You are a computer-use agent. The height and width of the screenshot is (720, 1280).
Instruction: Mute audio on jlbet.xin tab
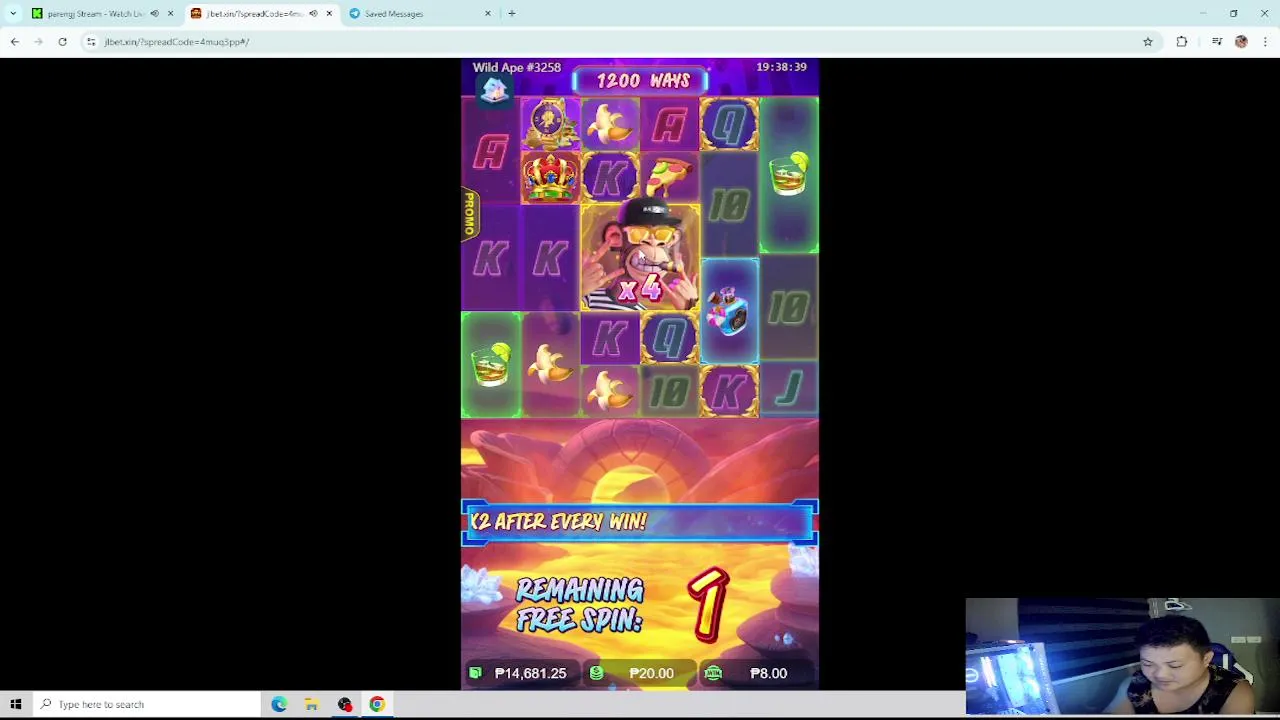[313, 14]
